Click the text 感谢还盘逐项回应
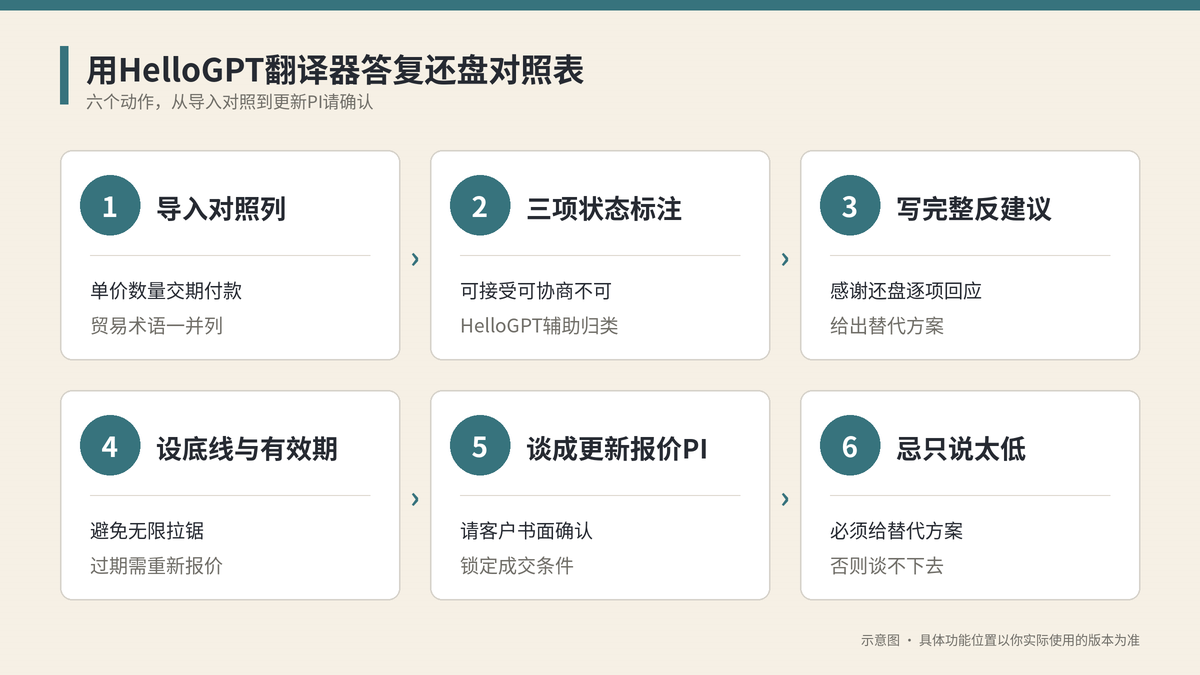Image resolution: width=1200 pixels, height=675 pixels. coord(906,291)
